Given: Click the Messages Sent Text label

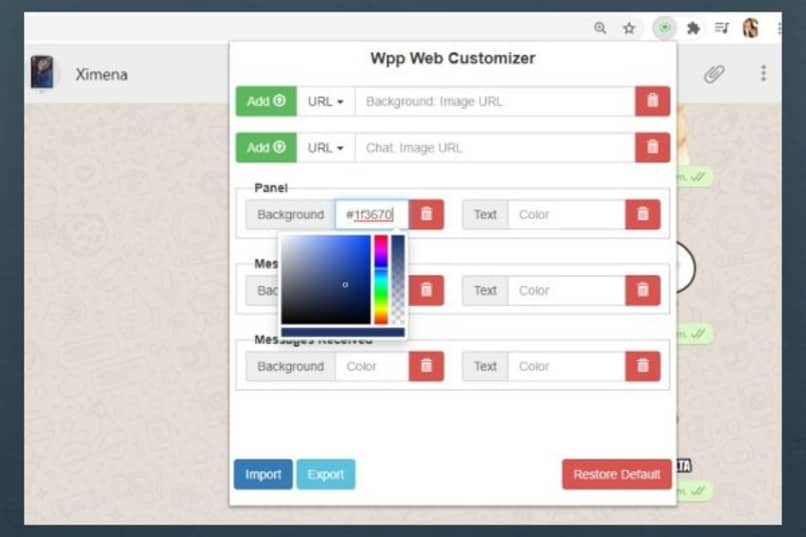Looking at the screenshot, I should 485,290.
